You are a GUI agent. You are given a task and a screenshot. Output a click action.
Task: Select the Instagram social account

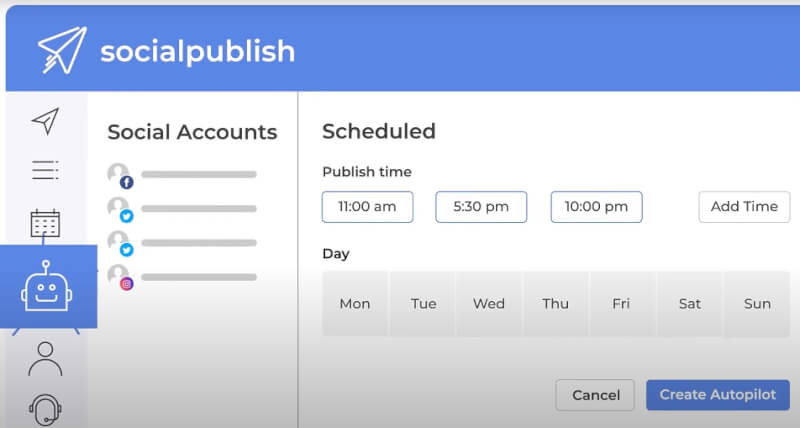(182, 278)
